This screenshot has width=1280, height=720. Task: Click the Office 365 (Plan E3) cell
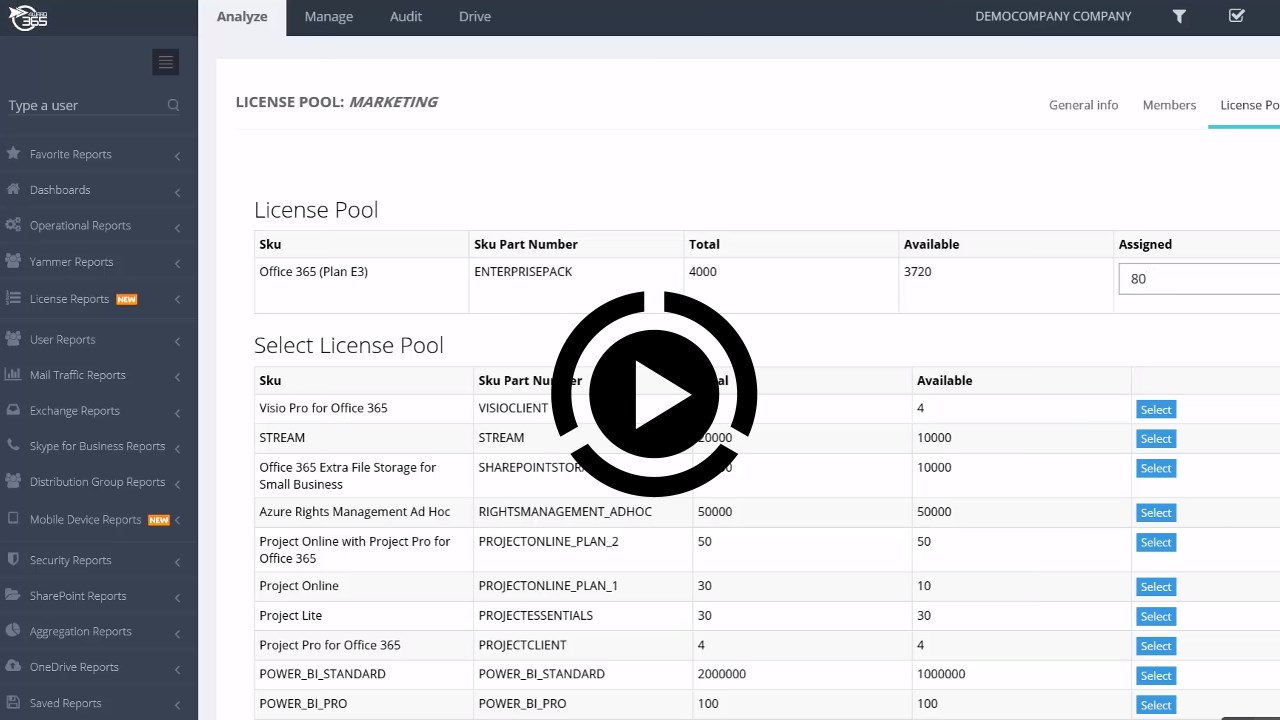pos(361,285)
